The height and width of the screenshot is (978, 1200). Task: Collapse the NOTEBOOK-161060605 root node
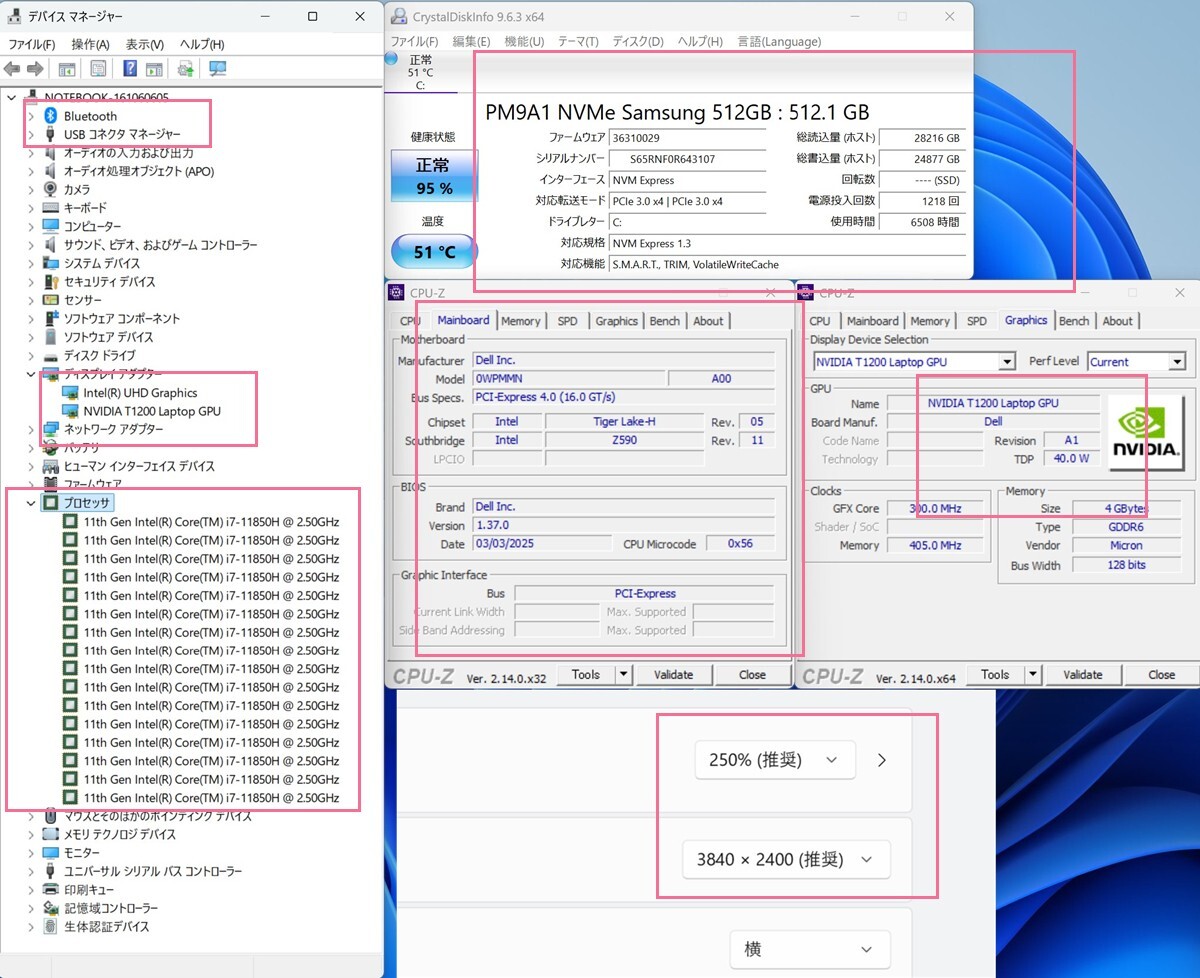12,97
